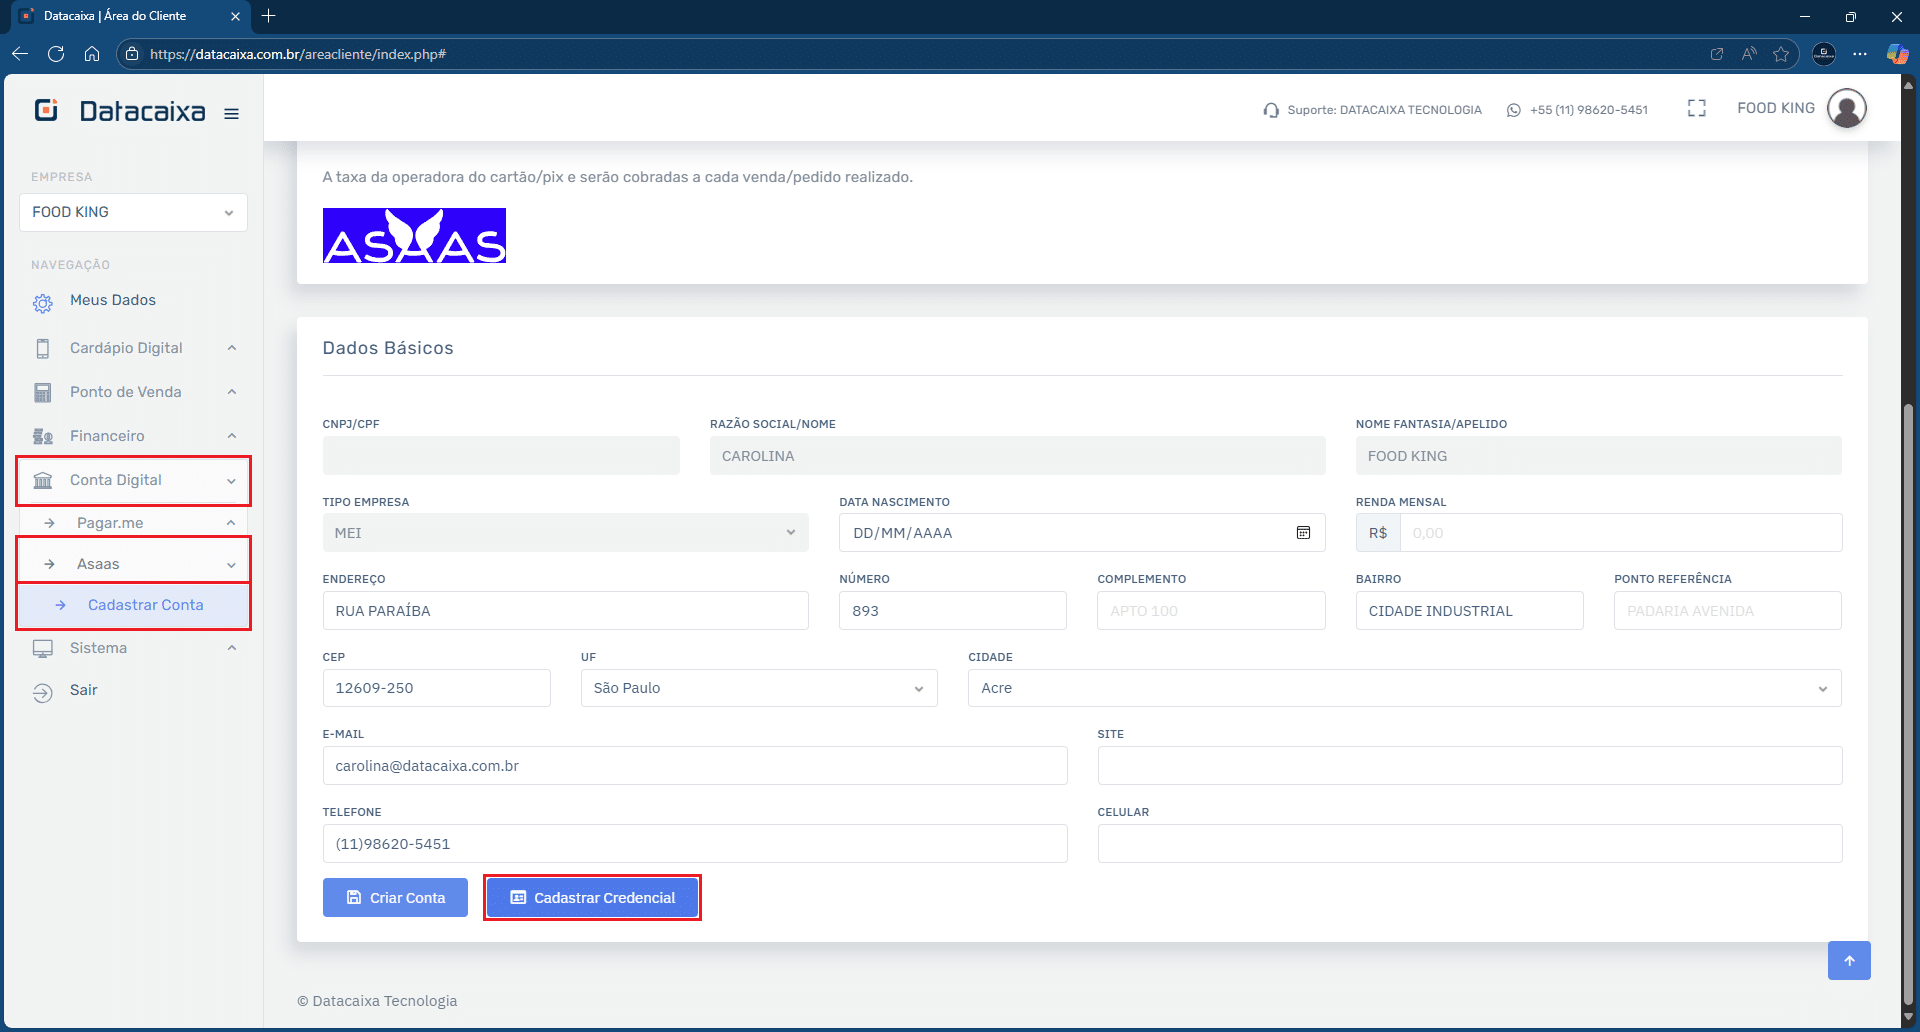
Task: Open the Financeiro section icon
Action: click(42, 435)
